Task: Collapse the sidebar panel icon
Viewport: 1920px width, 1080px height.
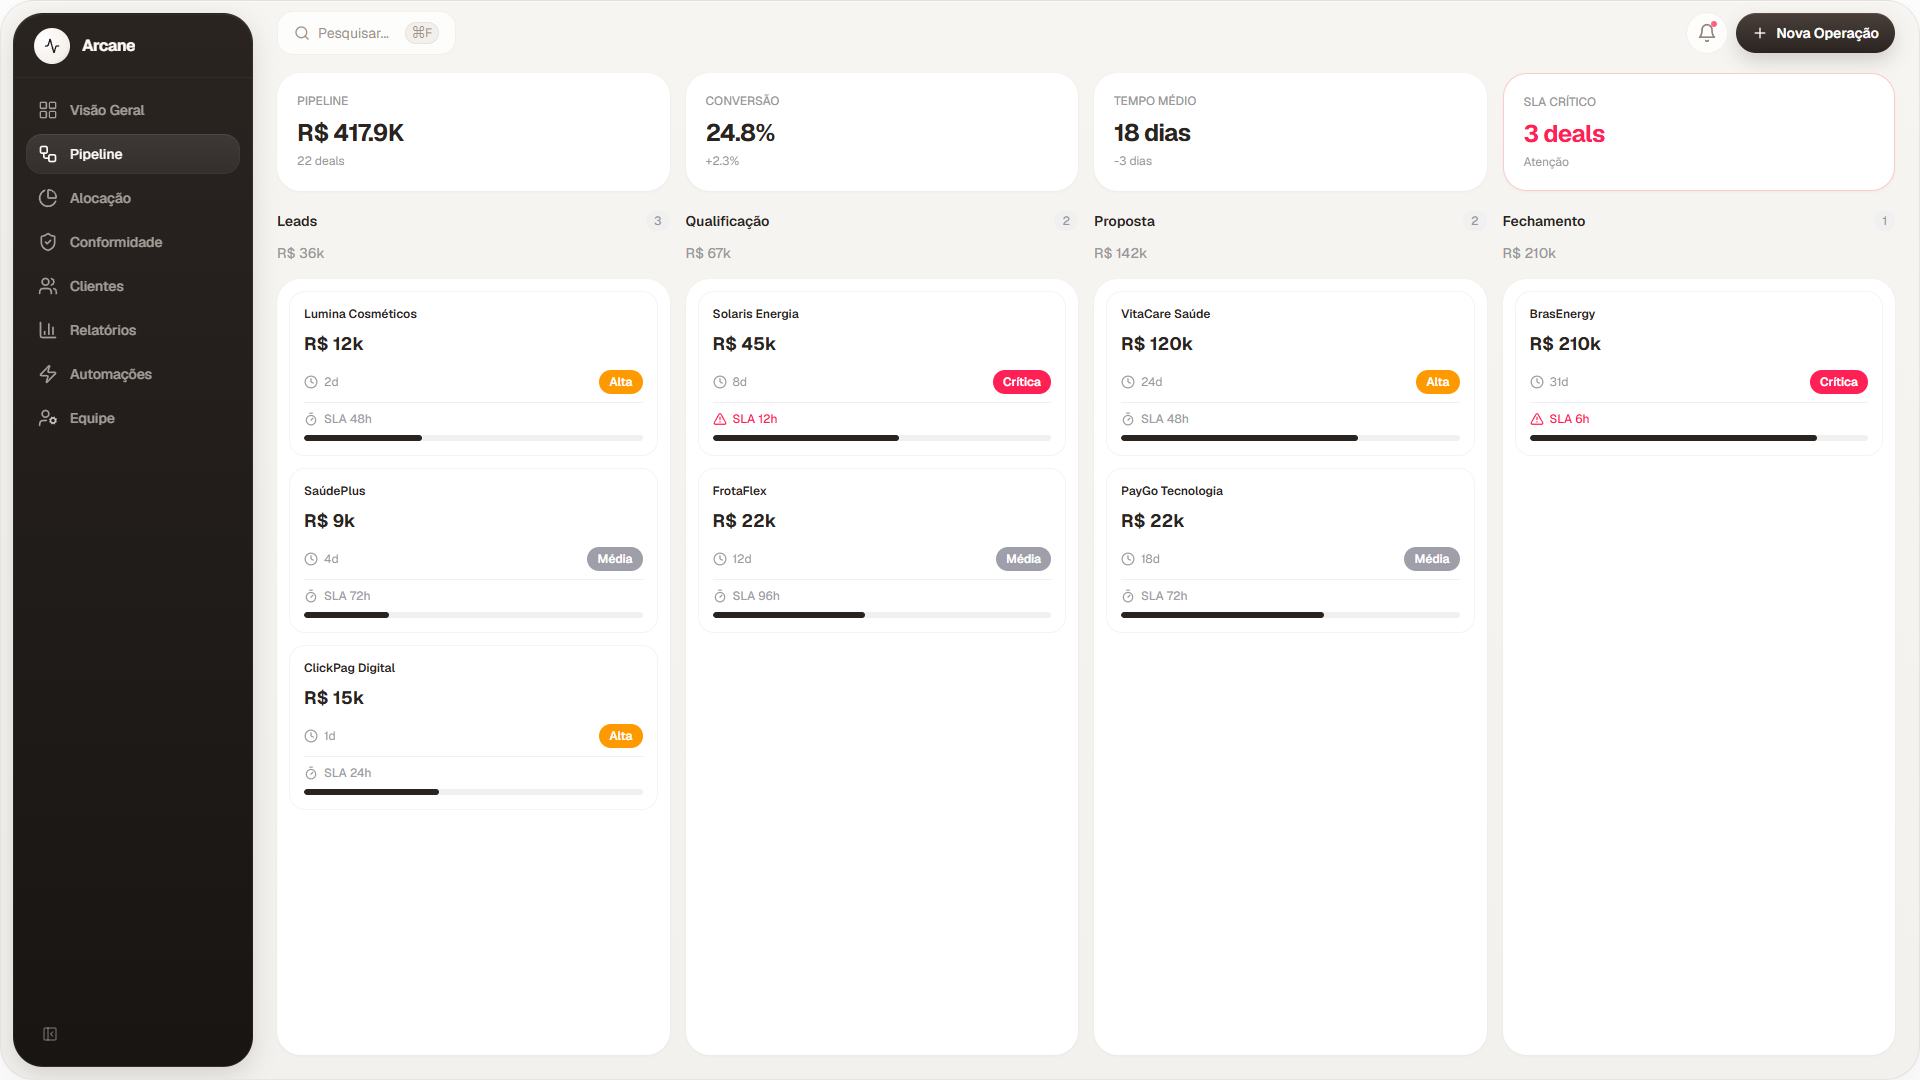Action: click(50, 1034)
